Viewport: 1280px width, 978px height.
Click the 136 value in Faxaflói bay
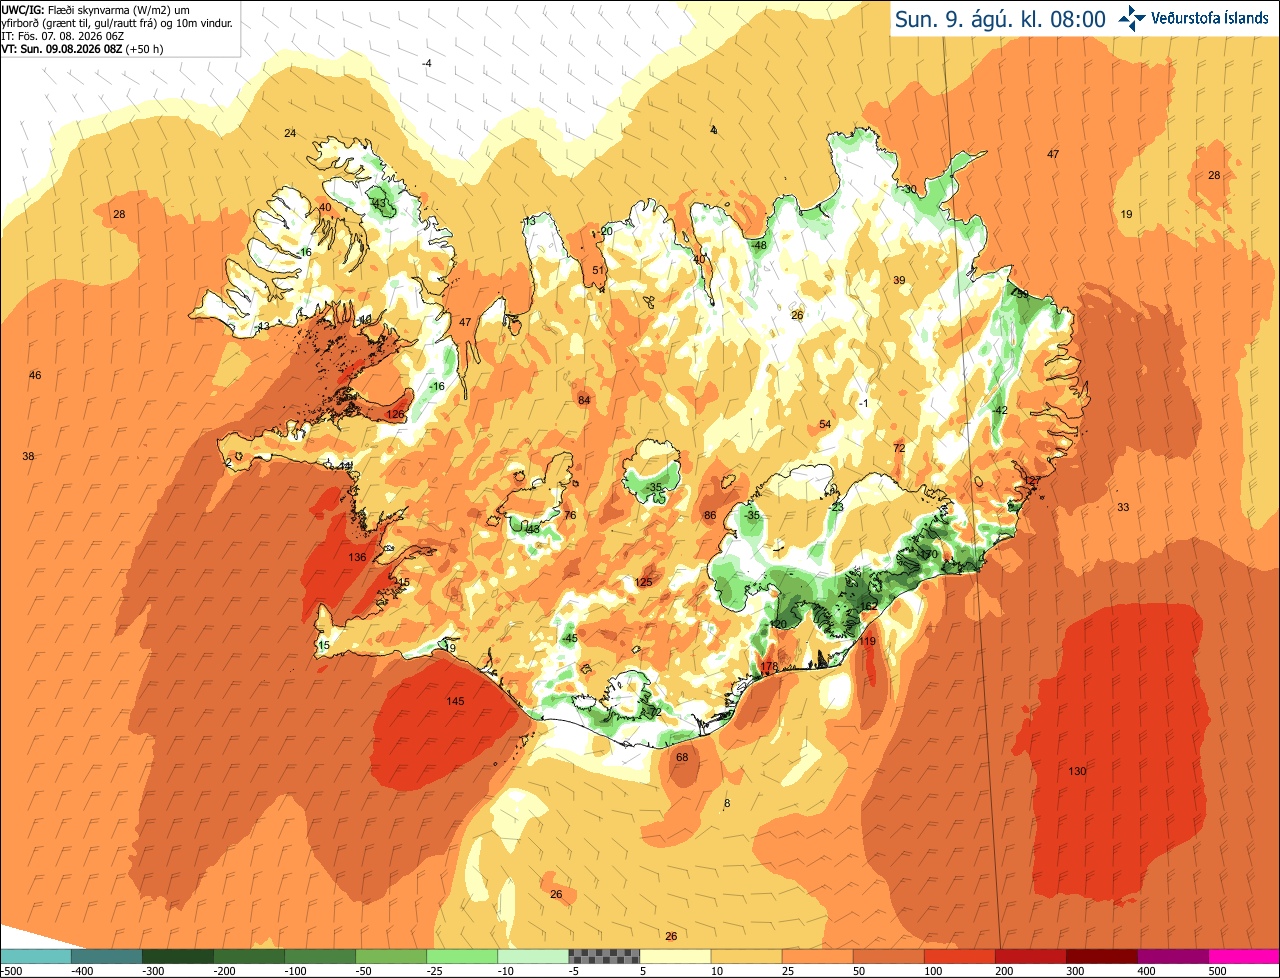pos(357,557)
